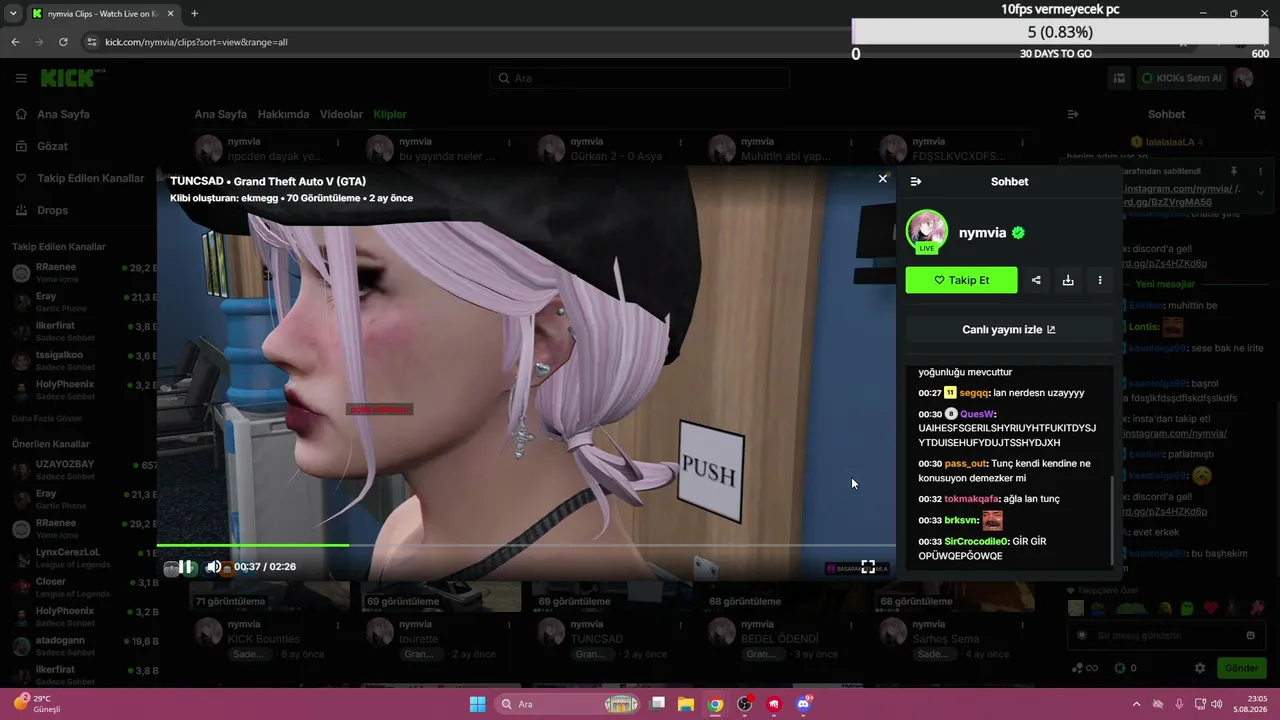Close the clip player with the X

click(x=882, y=179)
